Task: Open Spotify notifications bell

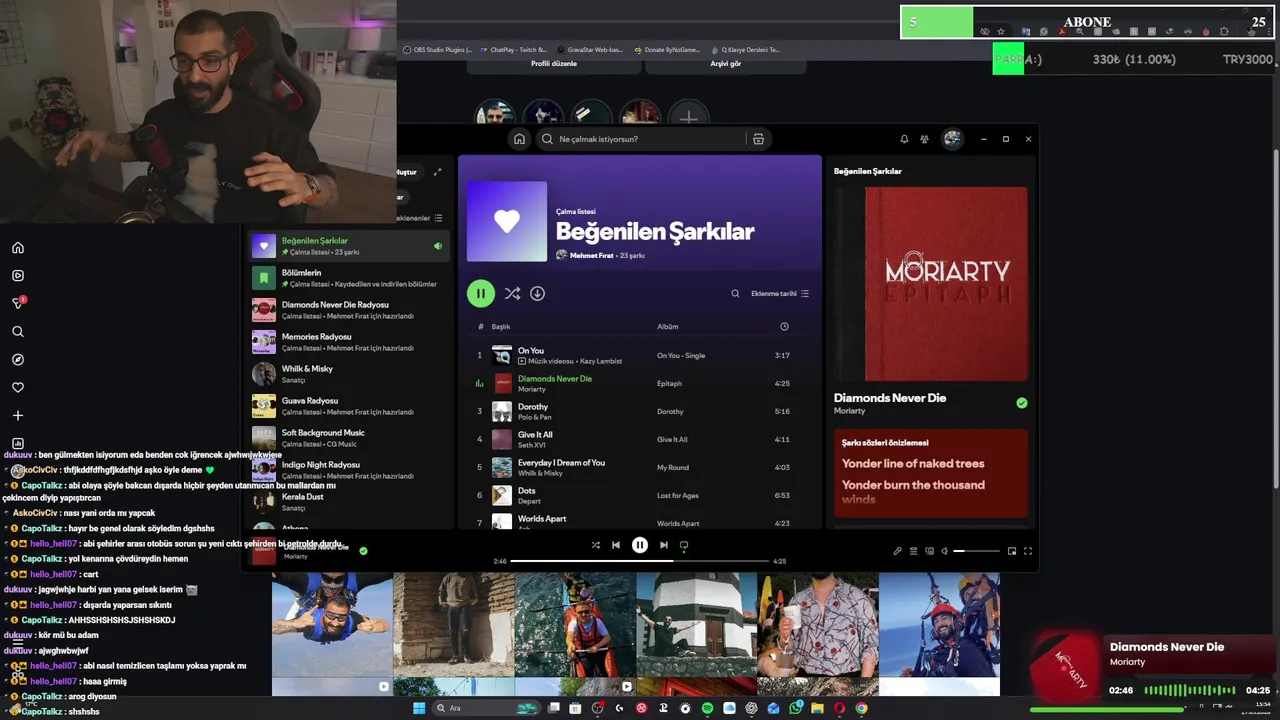Action: coord(904,139)
